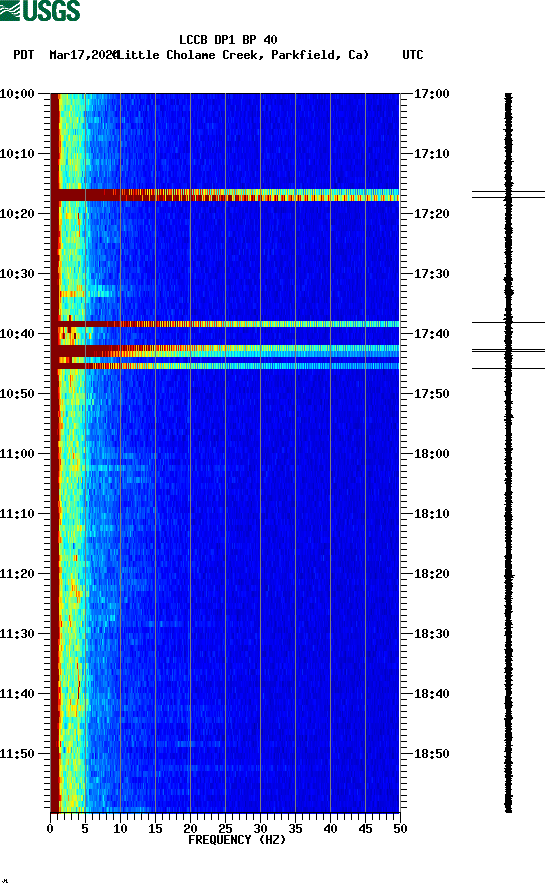This screenshot has height=892, width=552.
Task: Click the broadband event band near 10:38 PDT
Action: [x=225, y=324]
